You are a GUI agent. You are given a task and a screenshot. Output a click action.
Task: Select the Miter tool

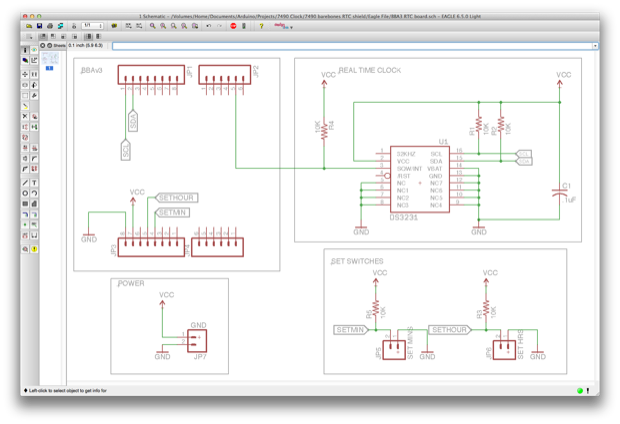[x=34, y=159]
